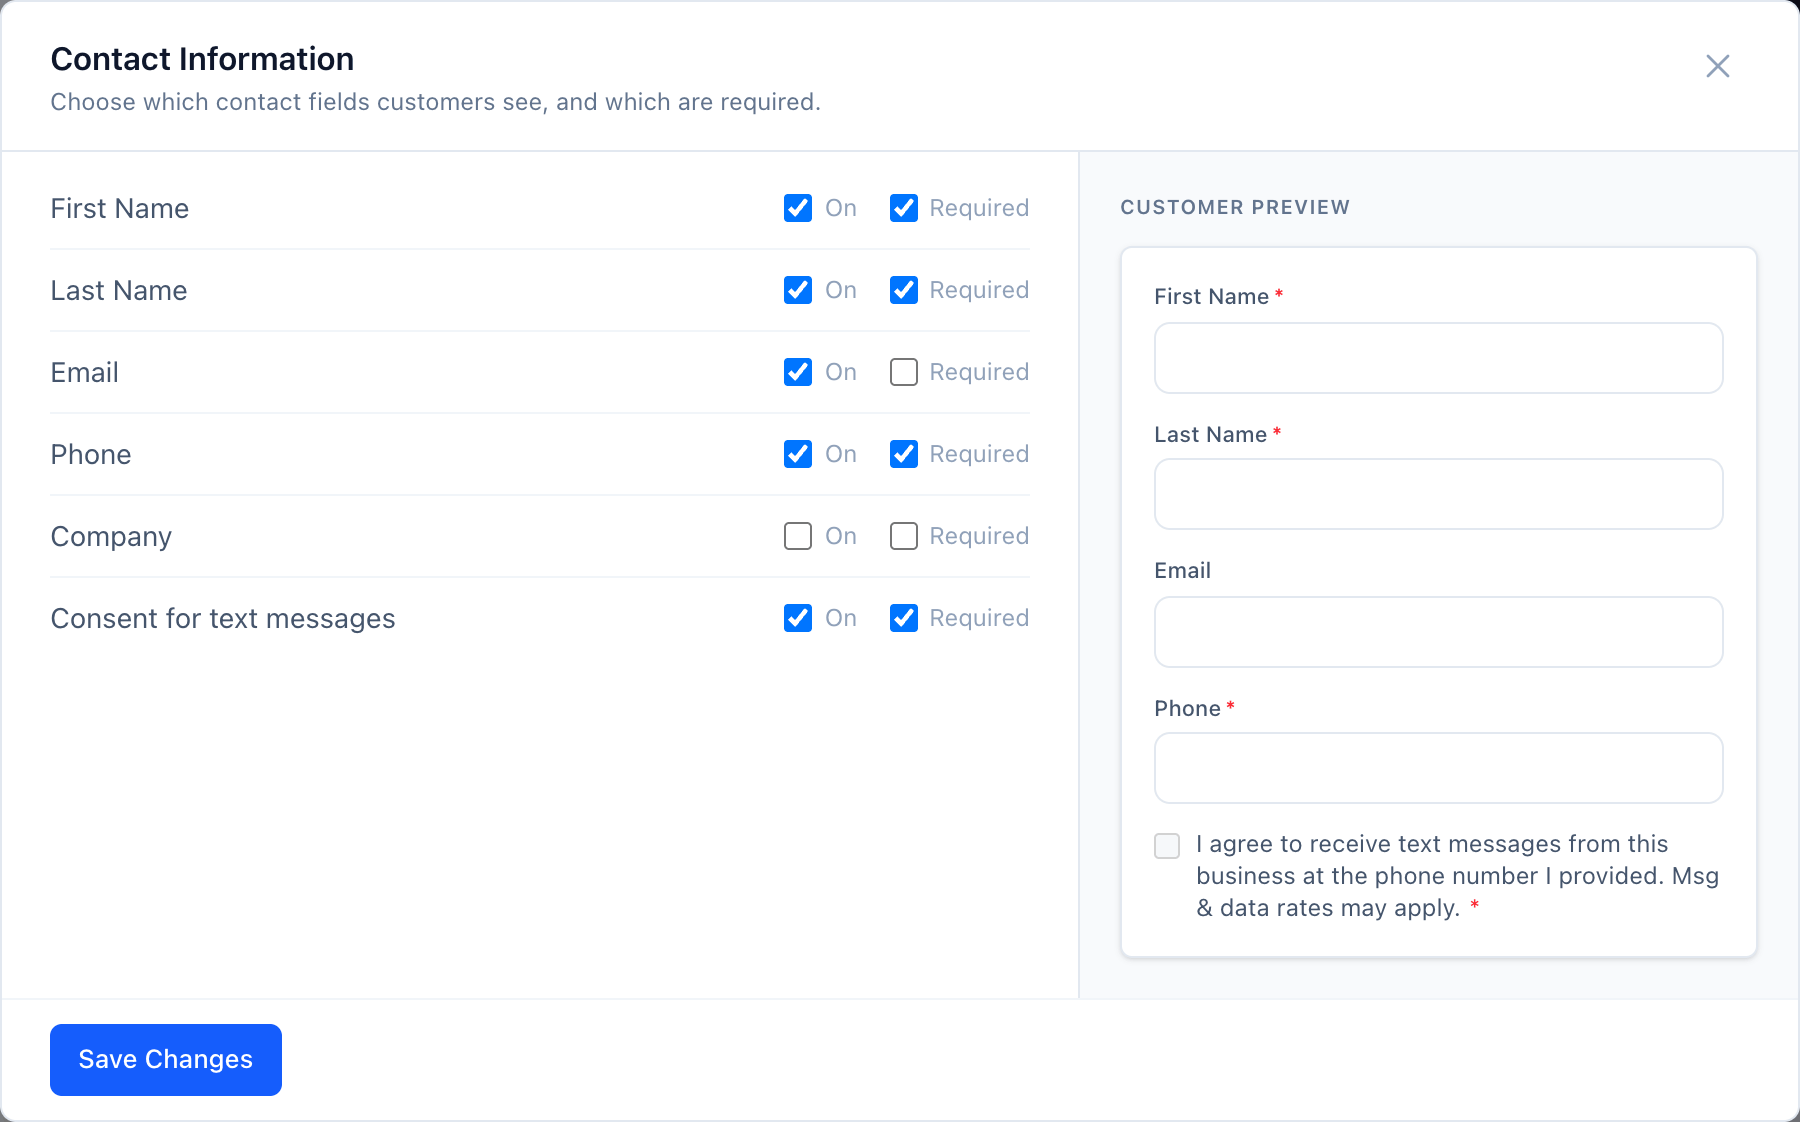Uncheck the First Name On checkbox
The image size is (1800, 1122).
[x=798, y=208]
